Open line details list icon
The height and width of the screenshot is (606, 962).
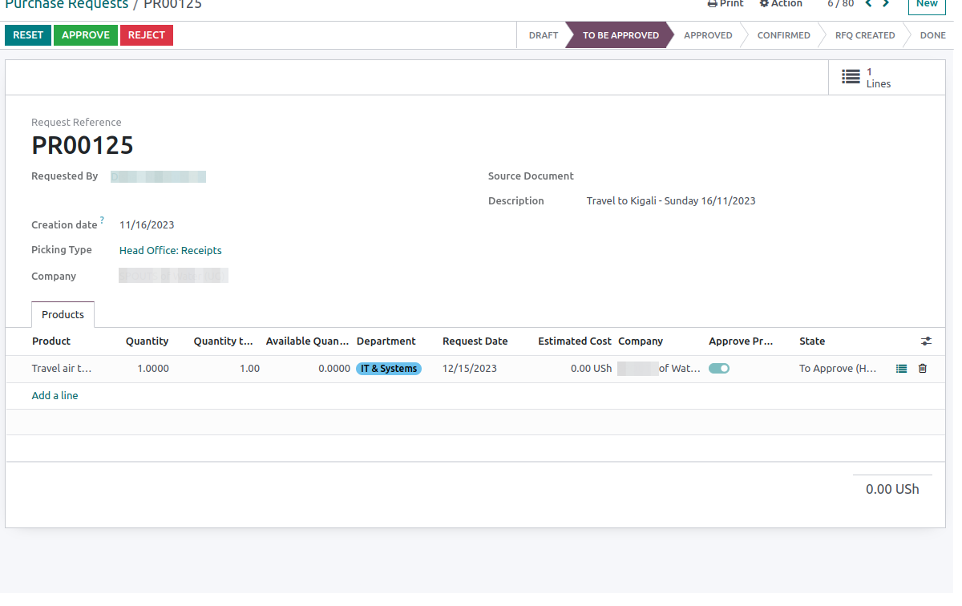[901, 369]
